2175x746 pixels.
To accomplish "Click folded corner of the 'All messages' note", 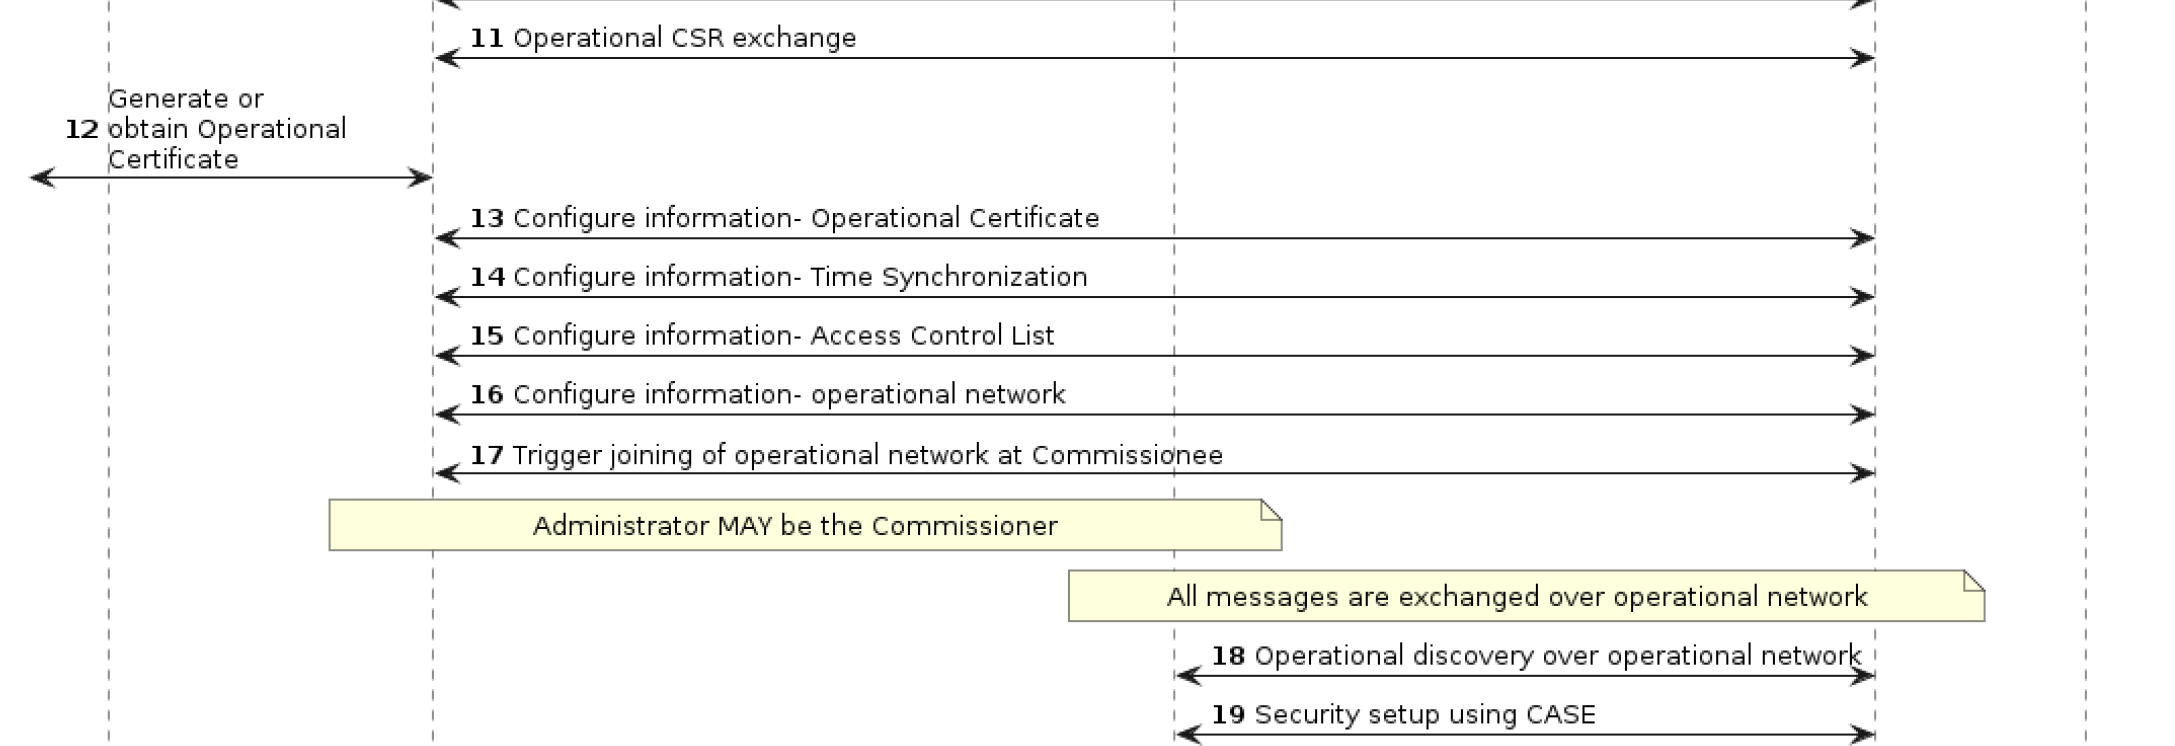I will pyautogui.click(x=1975, y=580).
